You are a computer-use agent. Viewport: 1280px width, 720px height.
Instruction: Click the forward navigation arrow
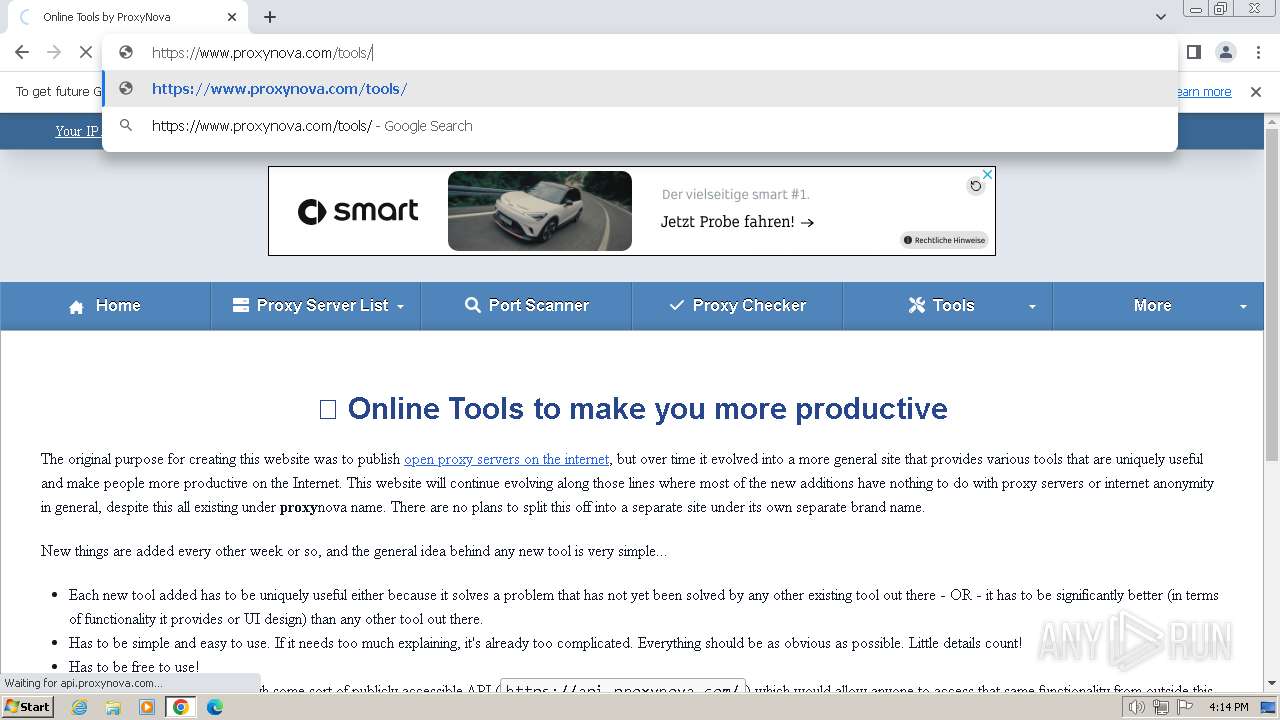tap(54, 52)
